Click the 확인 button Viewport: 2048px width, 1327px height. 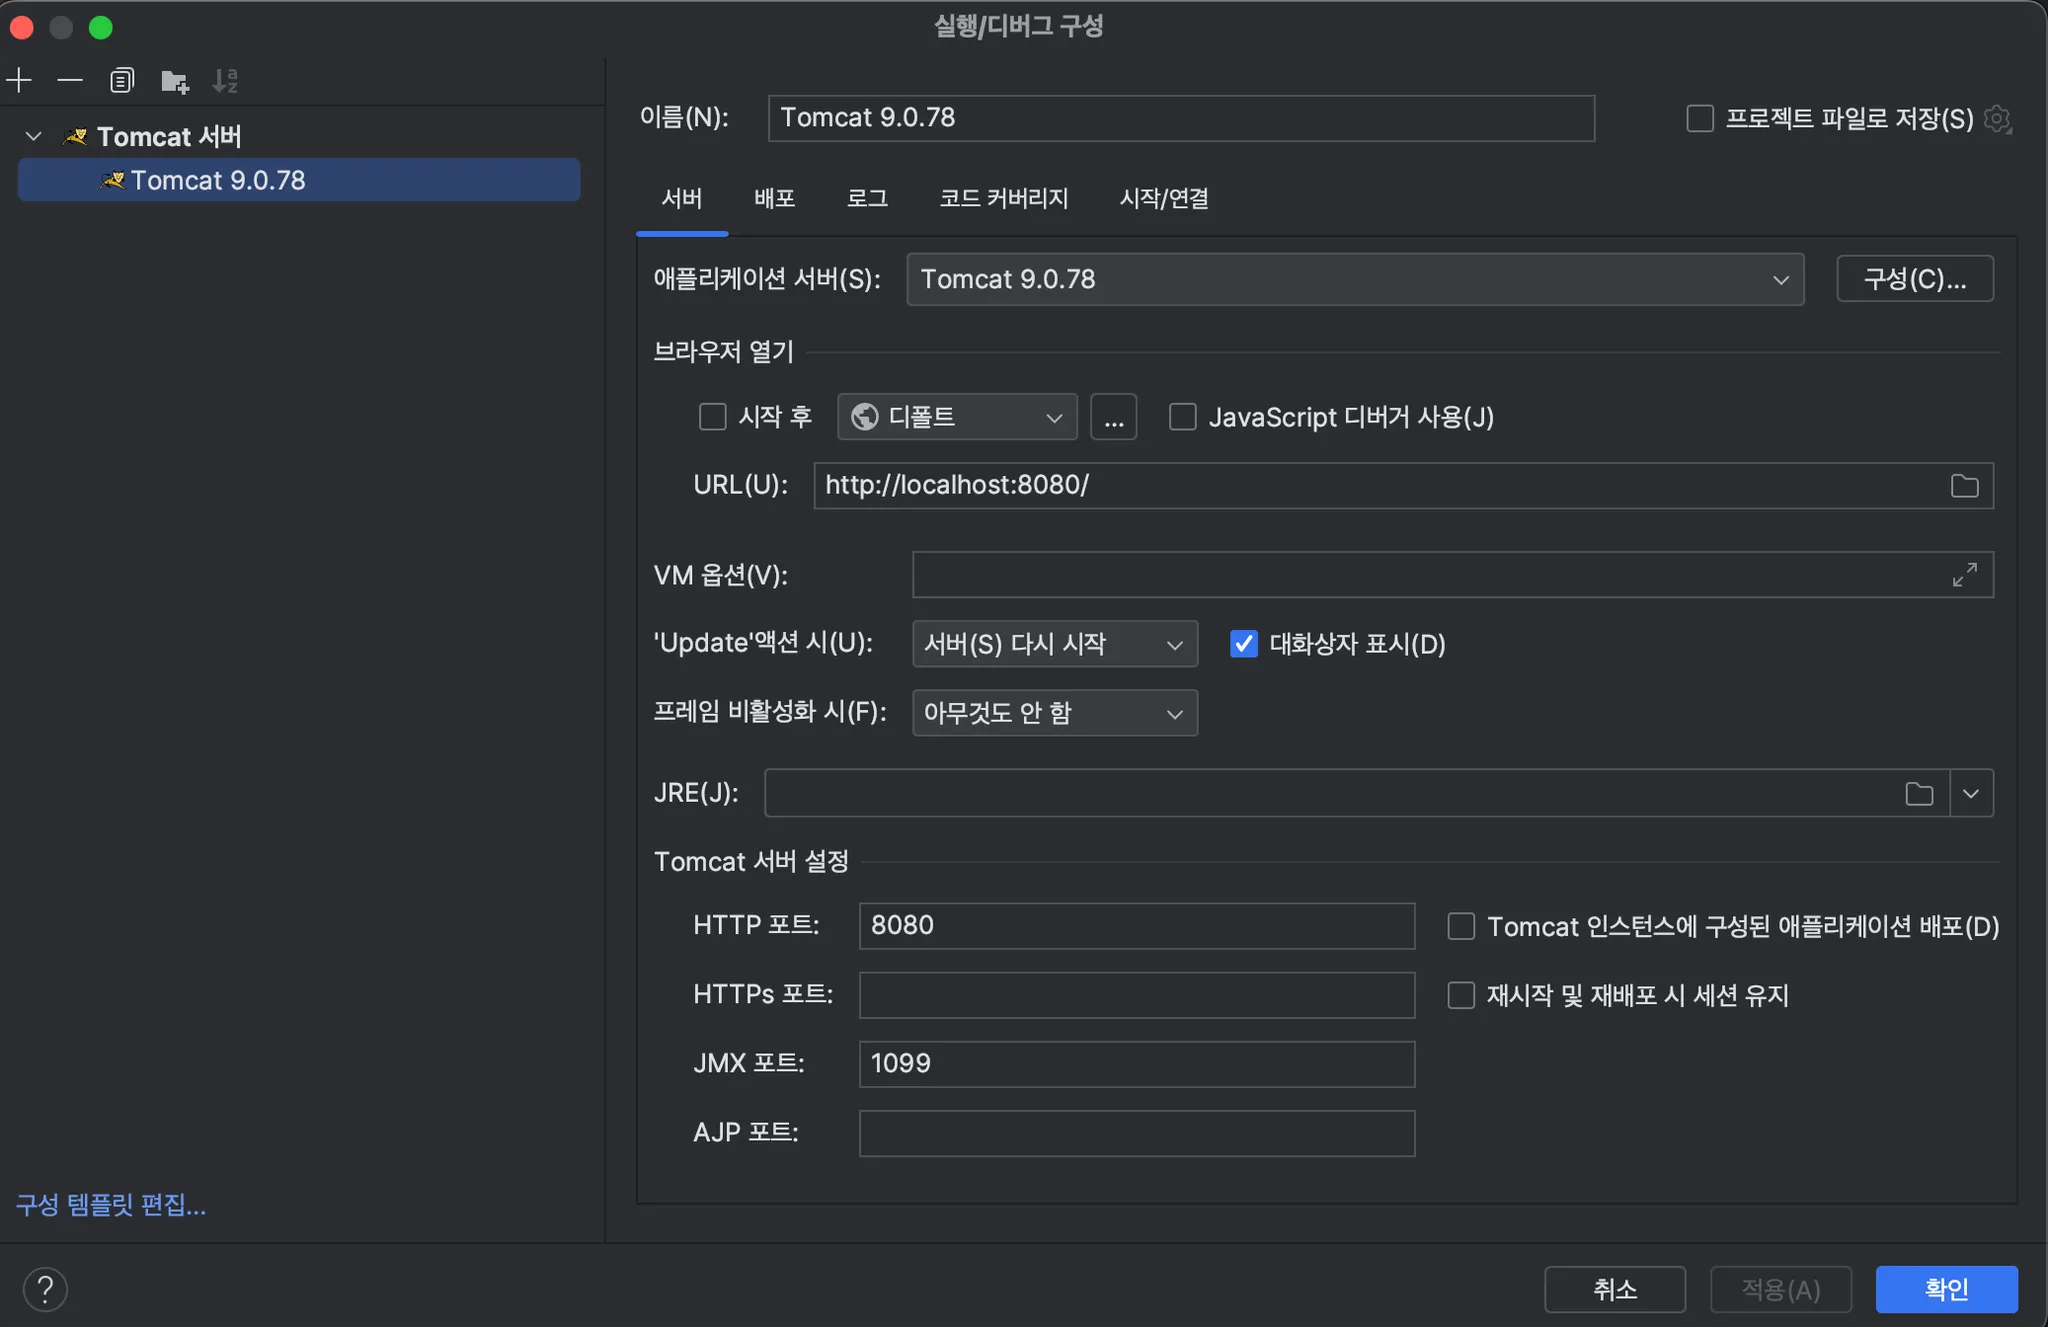click(x=1945, y=1289)
